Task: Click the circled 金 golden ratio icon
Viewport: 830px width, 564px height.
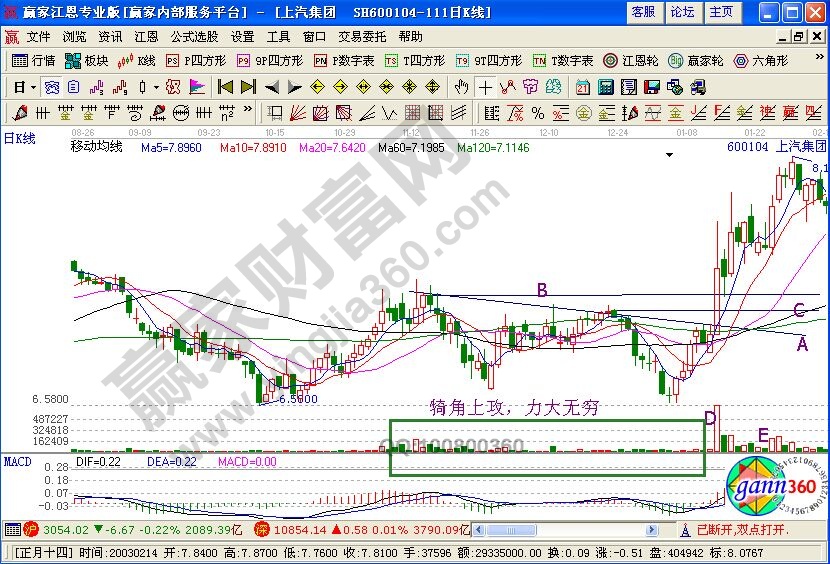Action: coord(583,113)
